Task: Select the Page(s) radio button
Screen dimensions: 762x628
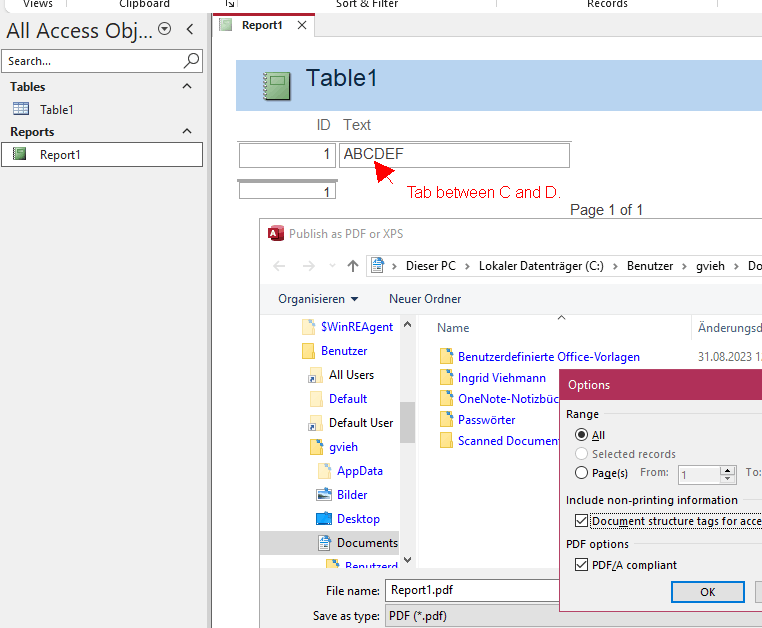Action: 581,472
